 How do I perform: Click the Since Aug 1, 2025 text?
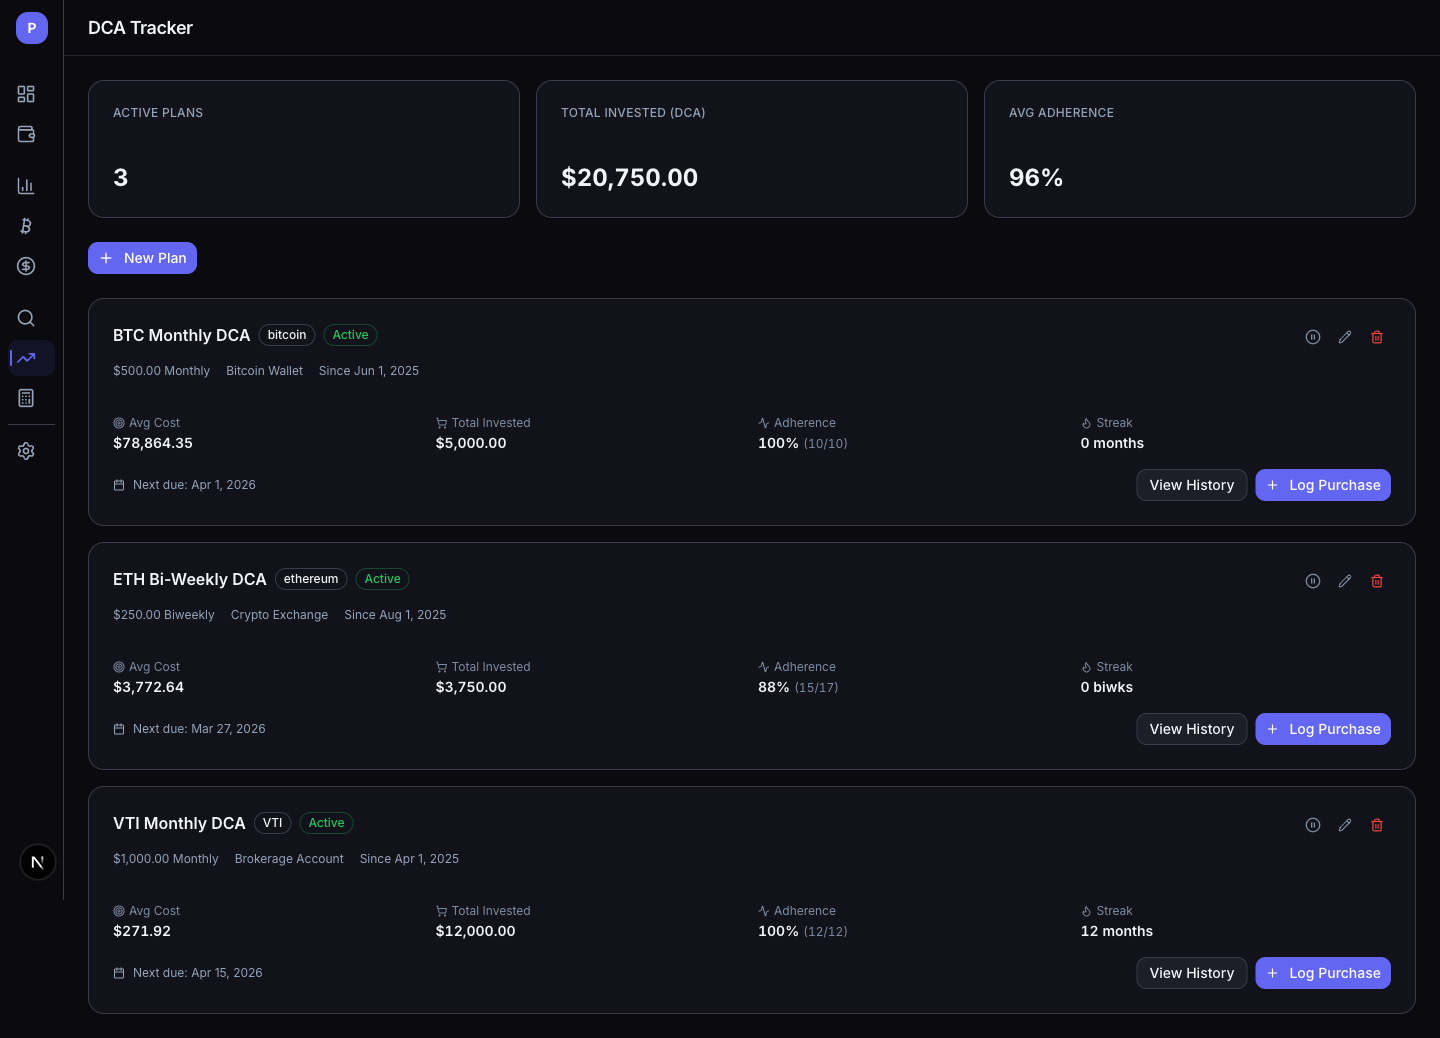click(395, 615)
